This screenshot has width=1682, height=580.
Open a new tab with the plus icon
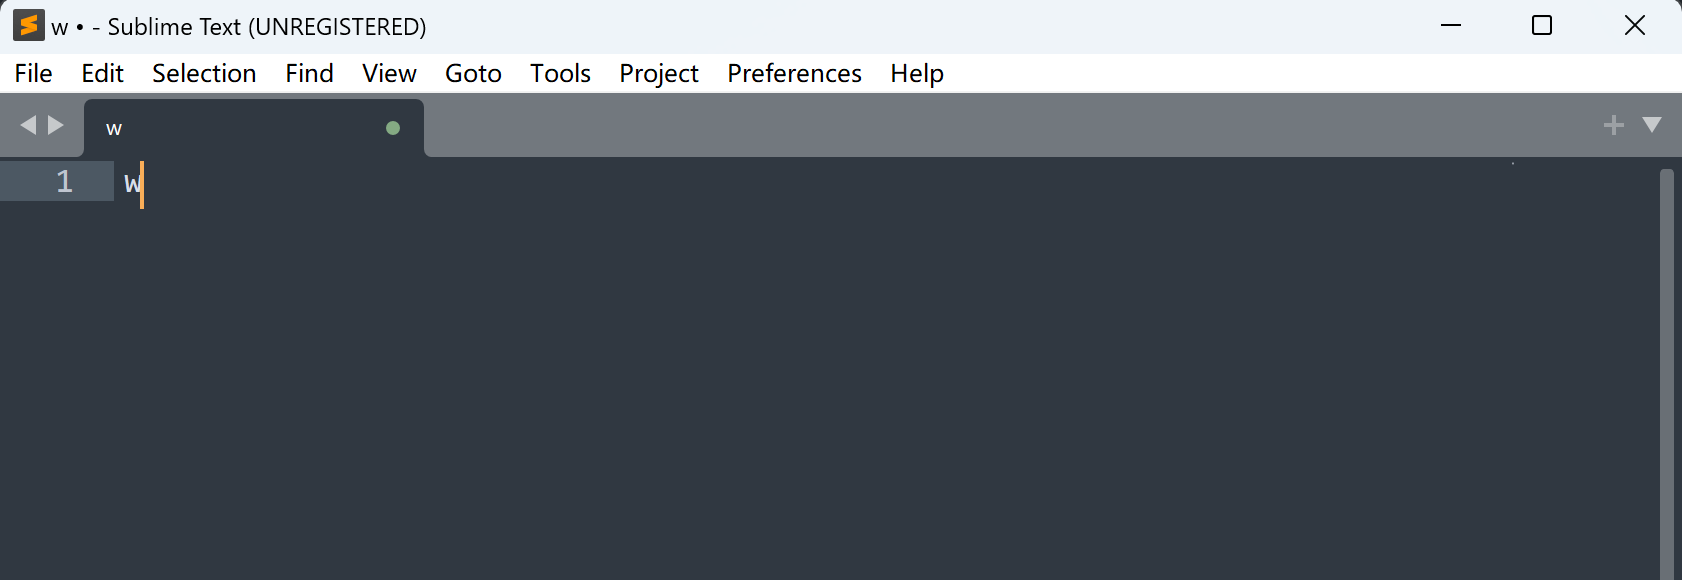click(1612, 125)
